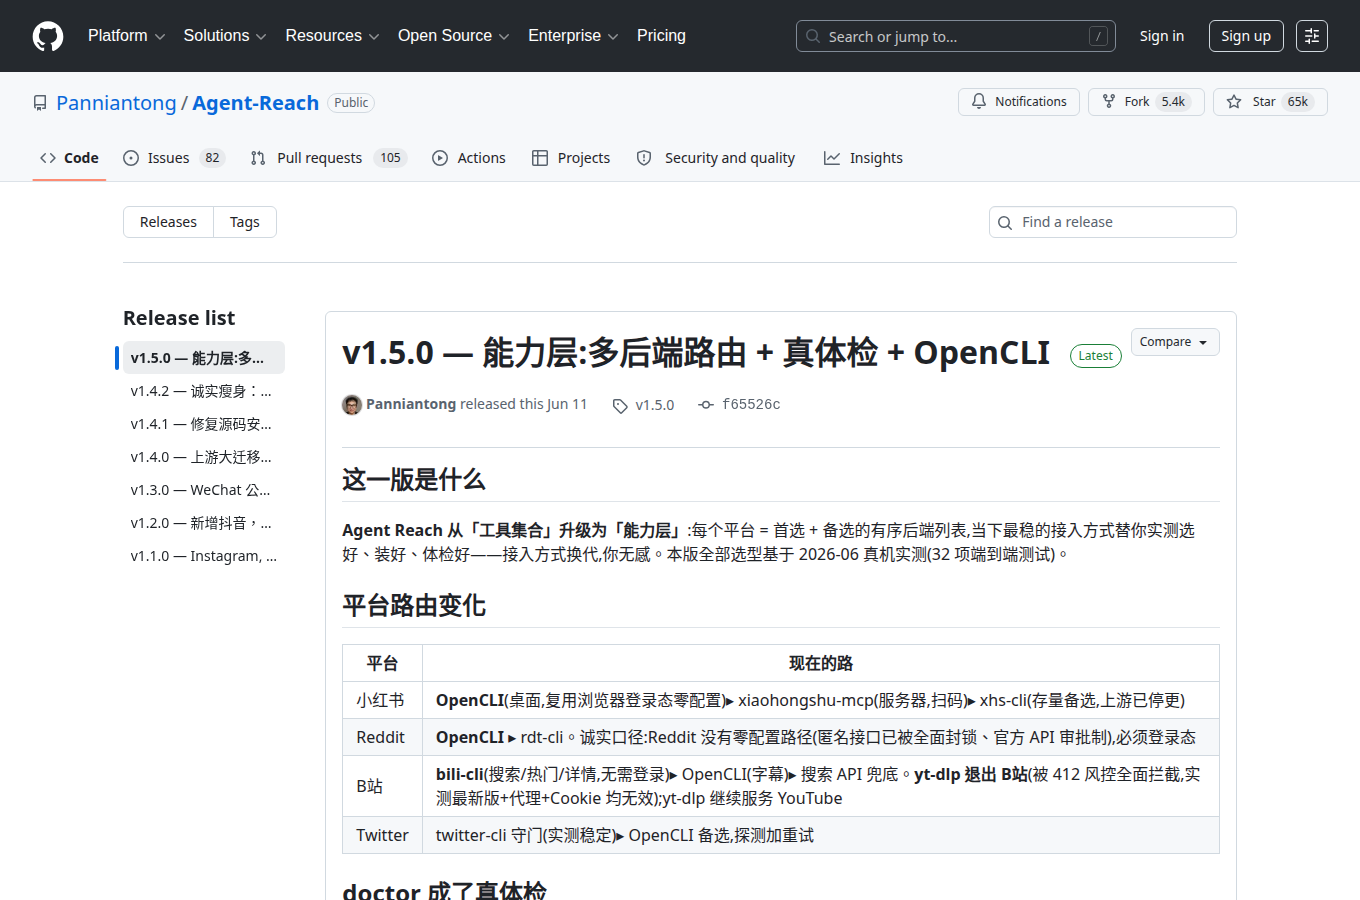The height and width of the screenshot is (900, 1360).
Task: Click the Actions play icon
Action: click(x=440, y=158)
